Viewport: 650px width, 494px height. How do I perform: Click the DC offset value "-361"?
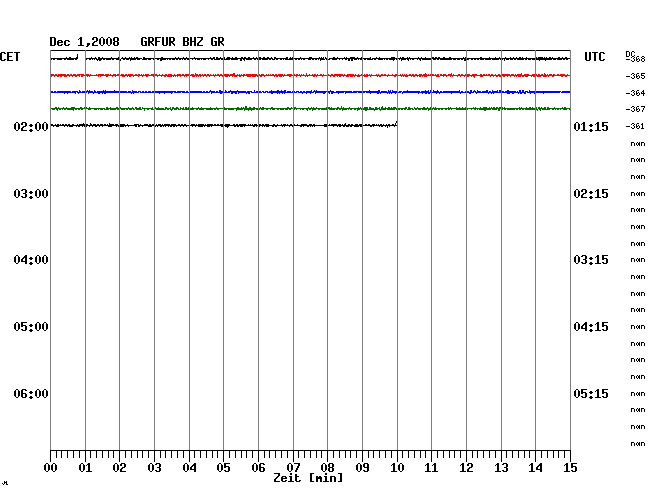point(635,126)
